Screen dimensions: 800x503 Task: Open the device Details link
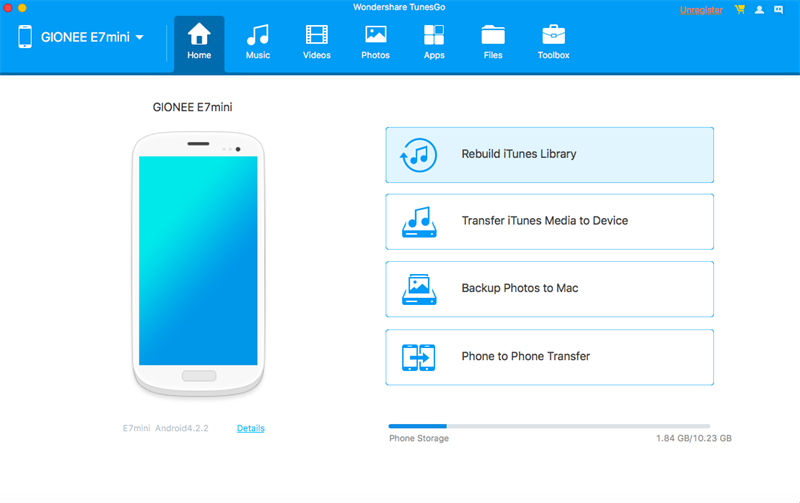(251, 428)
